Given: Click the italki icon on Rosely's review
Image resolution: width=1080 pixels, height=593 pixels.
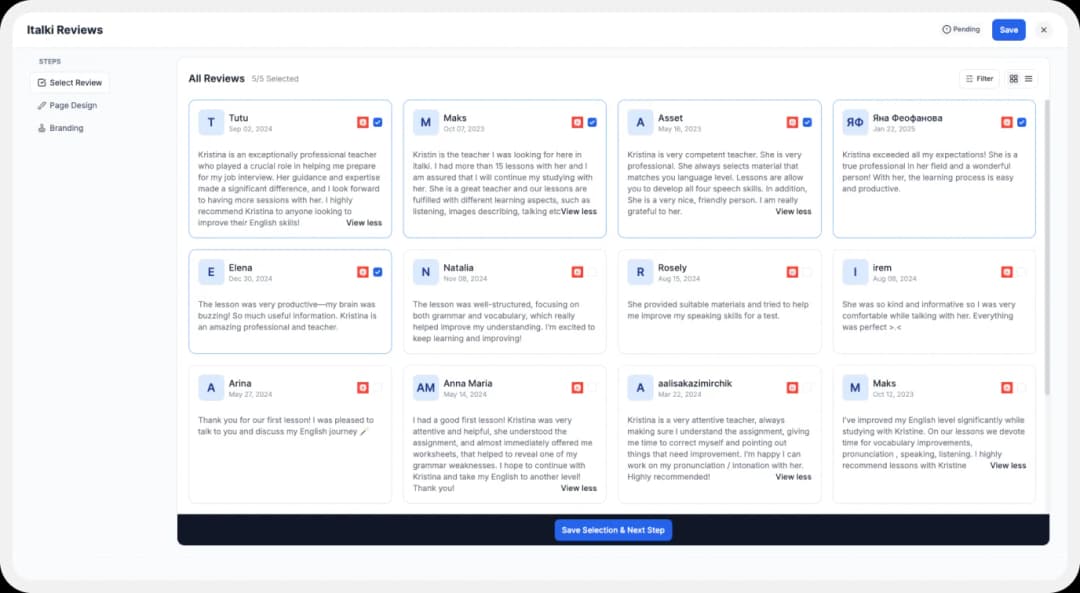Looking at the screenshot, I should click(x=792, y=271).
